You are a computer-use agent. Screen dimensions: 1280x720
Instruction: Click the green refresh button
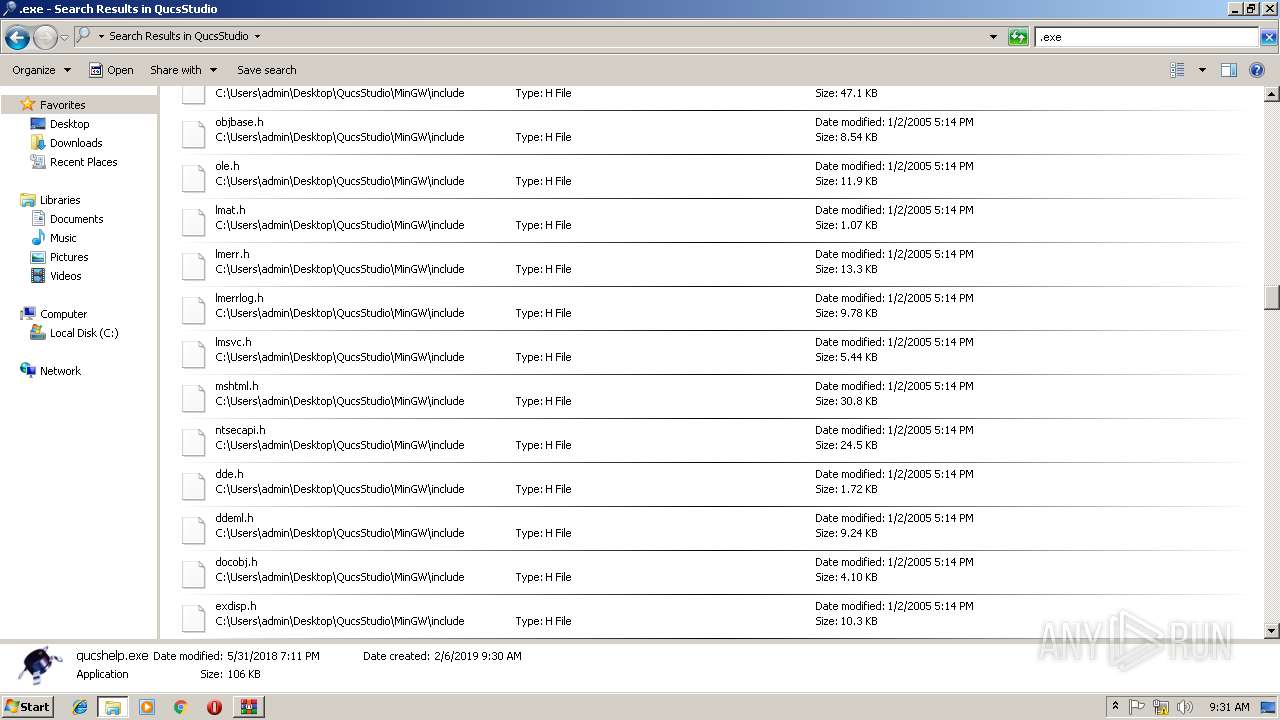(1018, 37)
